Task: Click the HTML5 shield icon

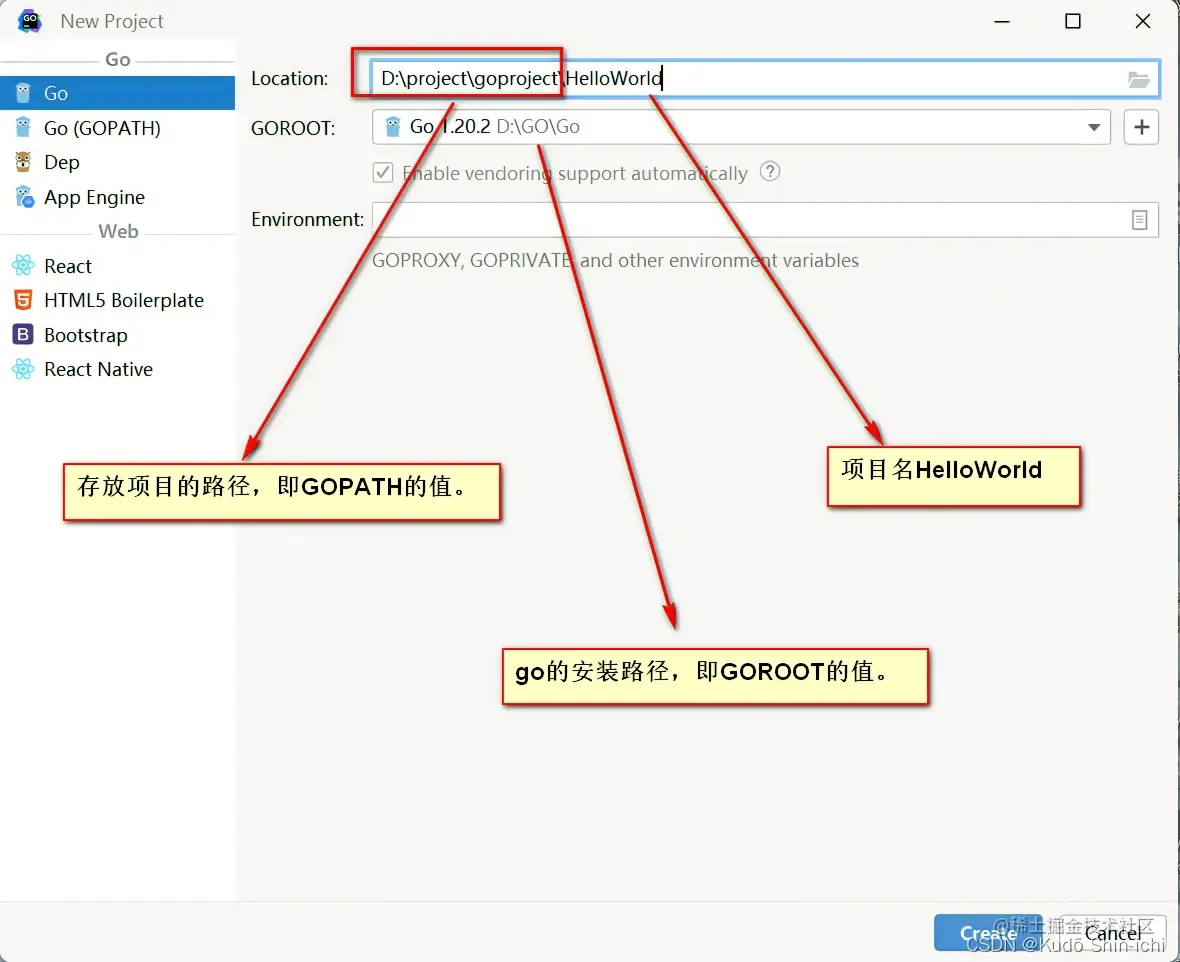Action: pos(23,300)
